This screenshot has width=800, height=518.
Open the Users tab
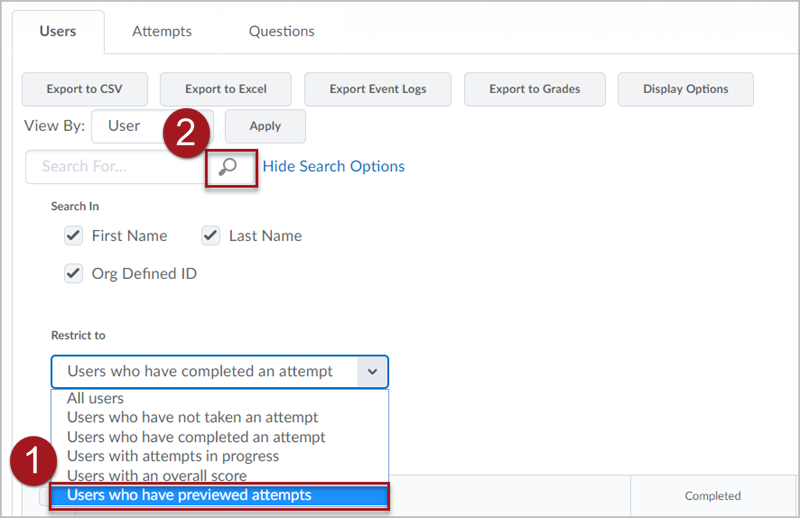pyautogui.click(x=58, y=32)
